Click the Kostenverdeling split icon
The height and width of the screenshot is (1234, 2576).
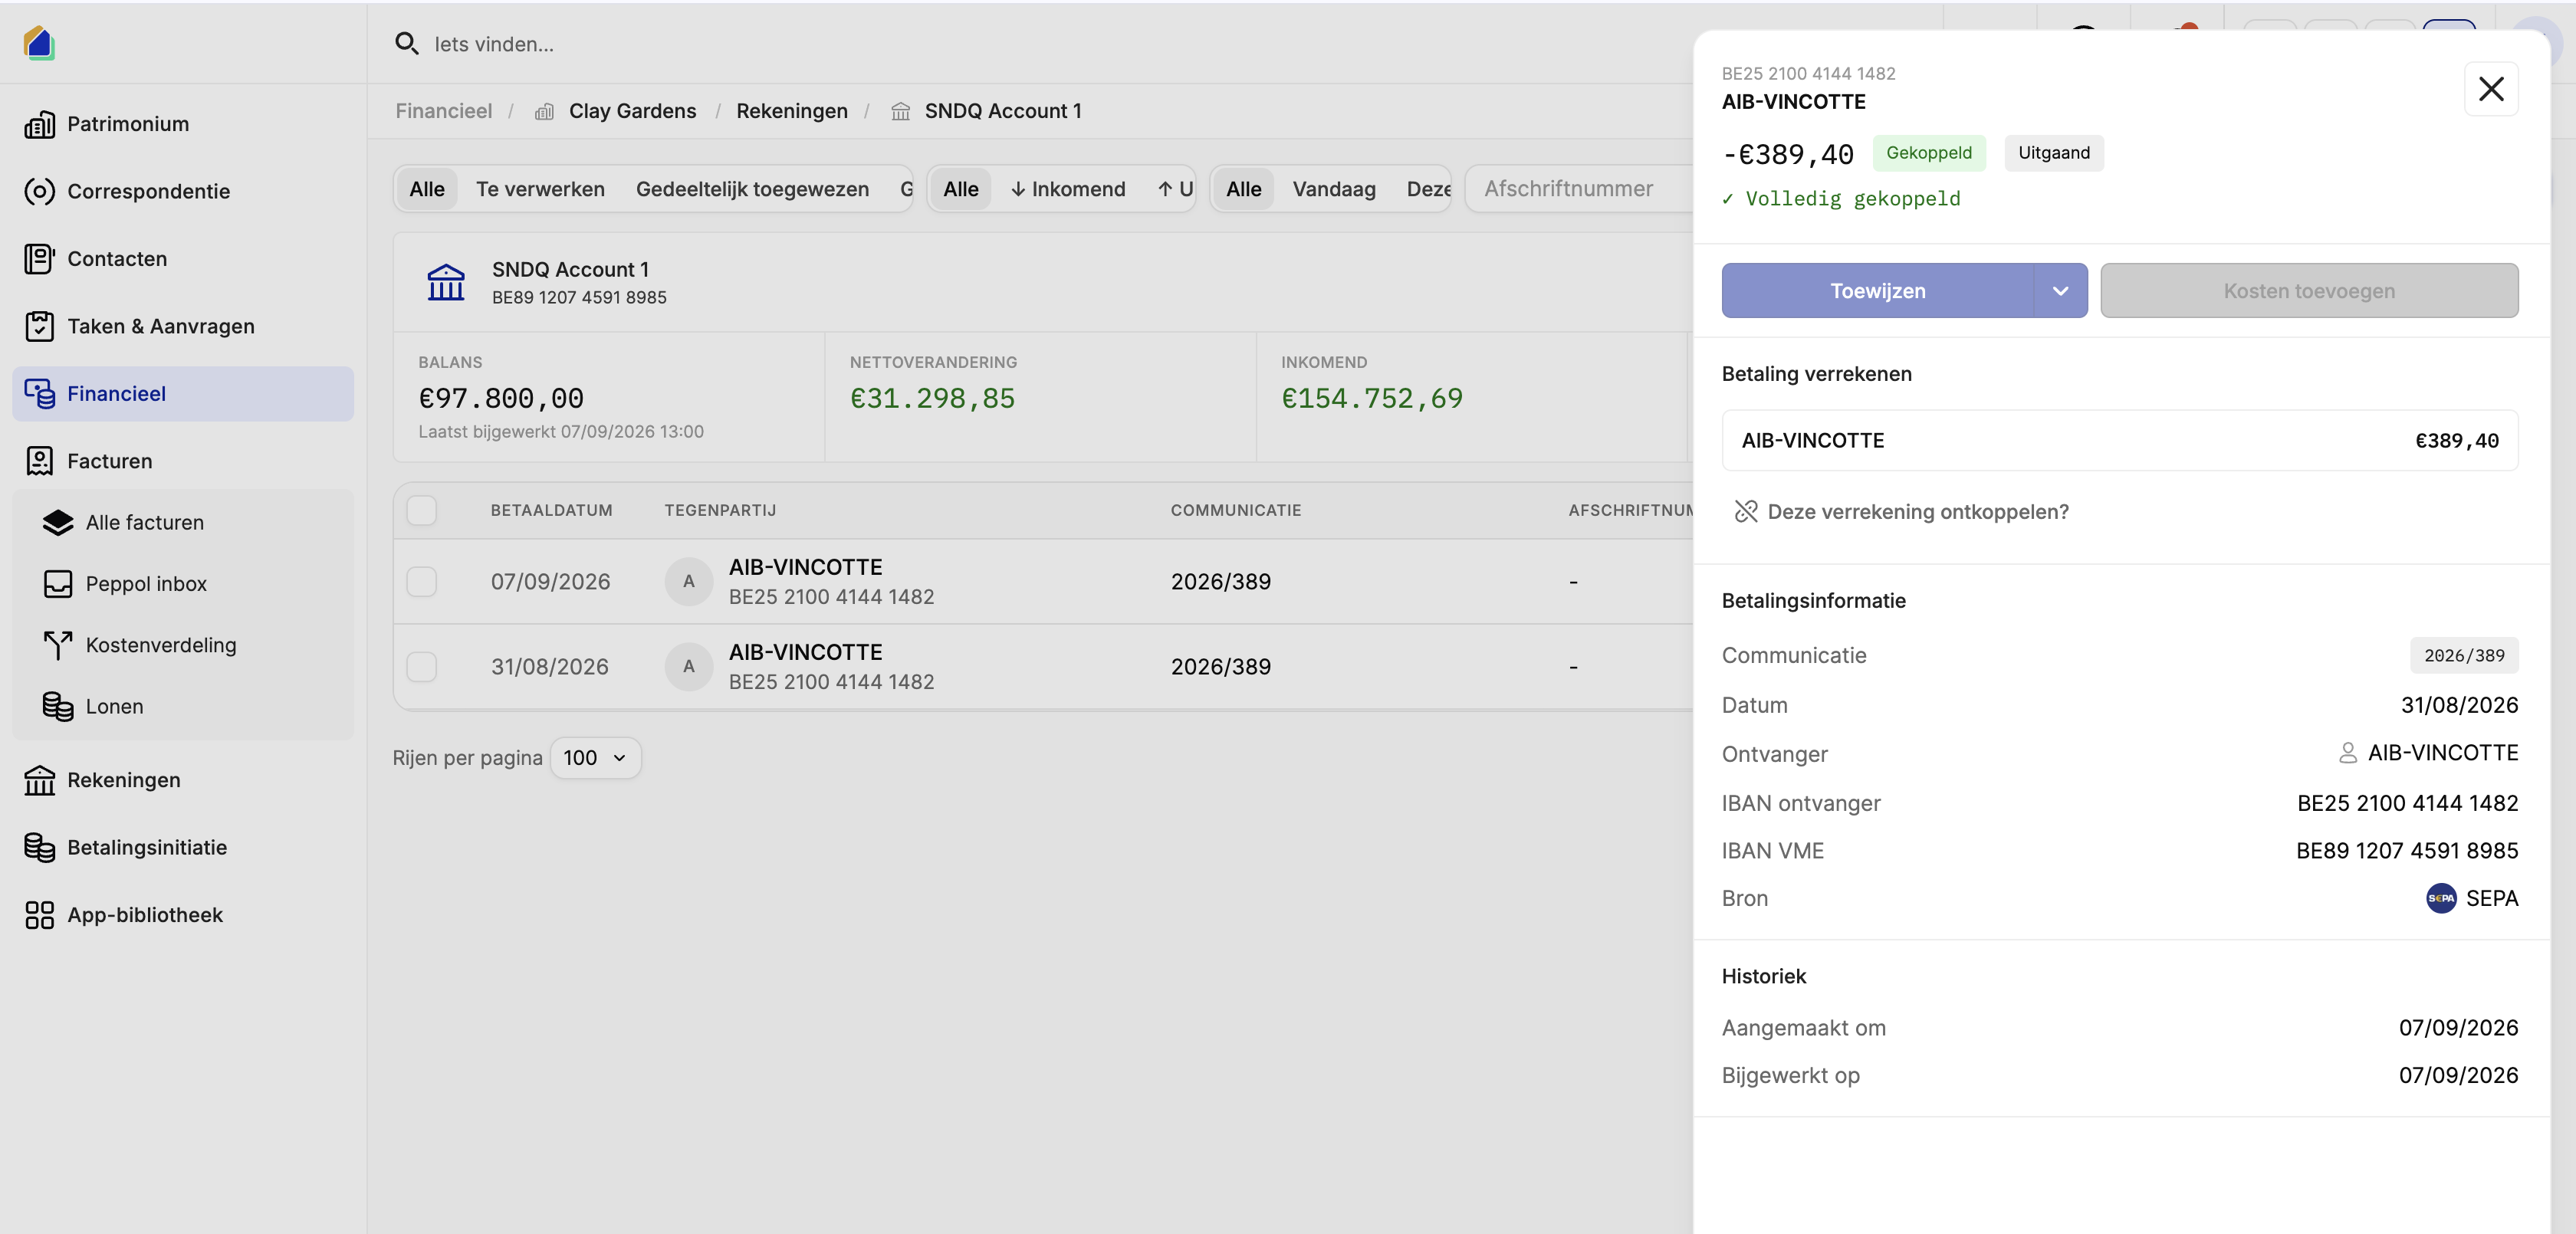58,645
